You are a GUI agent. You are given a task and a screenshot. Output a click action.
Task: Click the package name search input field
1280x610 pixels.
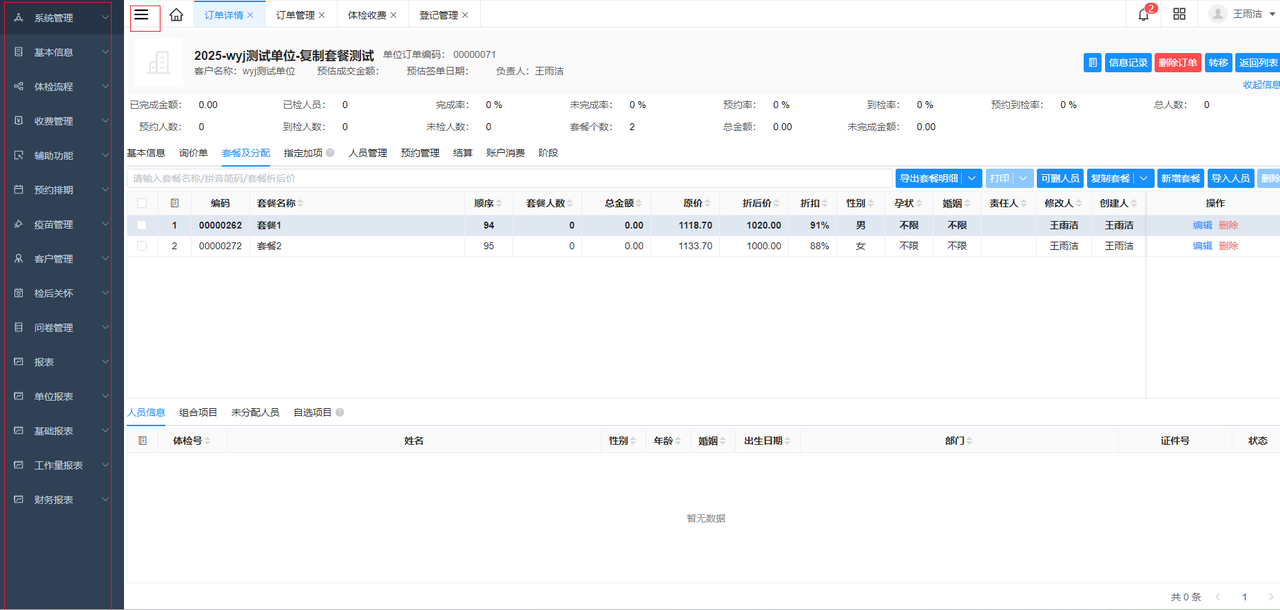tap(510, 178)
